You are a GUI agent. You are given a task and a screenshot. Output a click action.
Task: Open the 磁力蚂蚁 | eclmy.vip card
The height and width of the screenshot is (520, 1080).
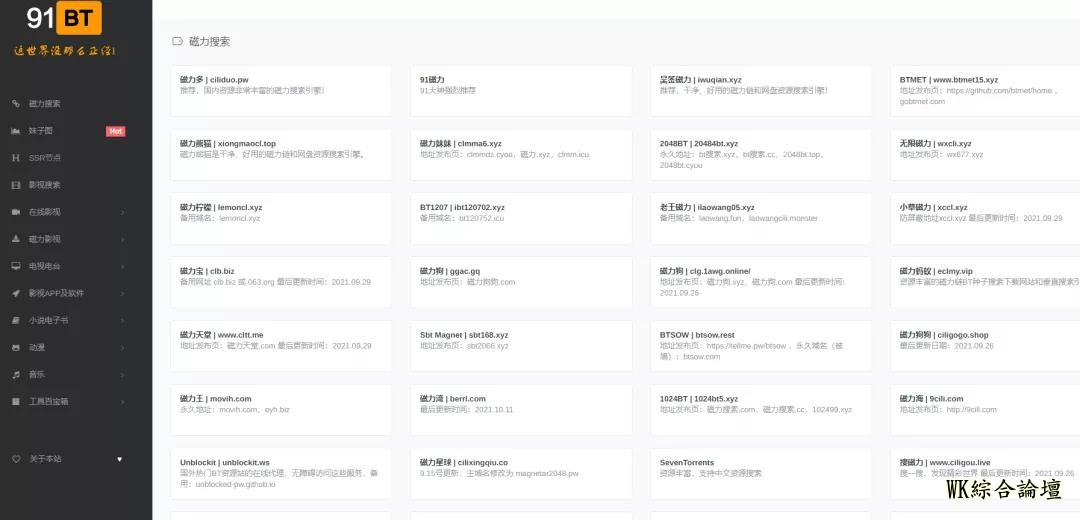(986, 282)
